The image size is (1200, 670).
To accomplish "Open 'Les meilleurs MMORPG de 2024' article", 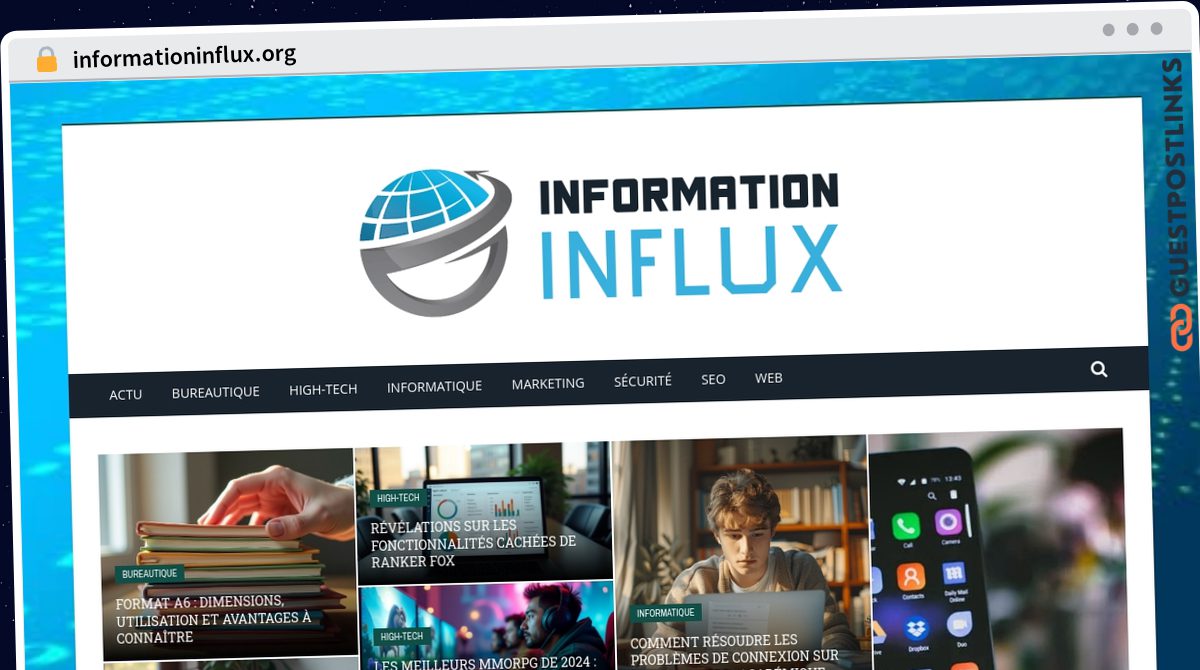I will [485, 662].
